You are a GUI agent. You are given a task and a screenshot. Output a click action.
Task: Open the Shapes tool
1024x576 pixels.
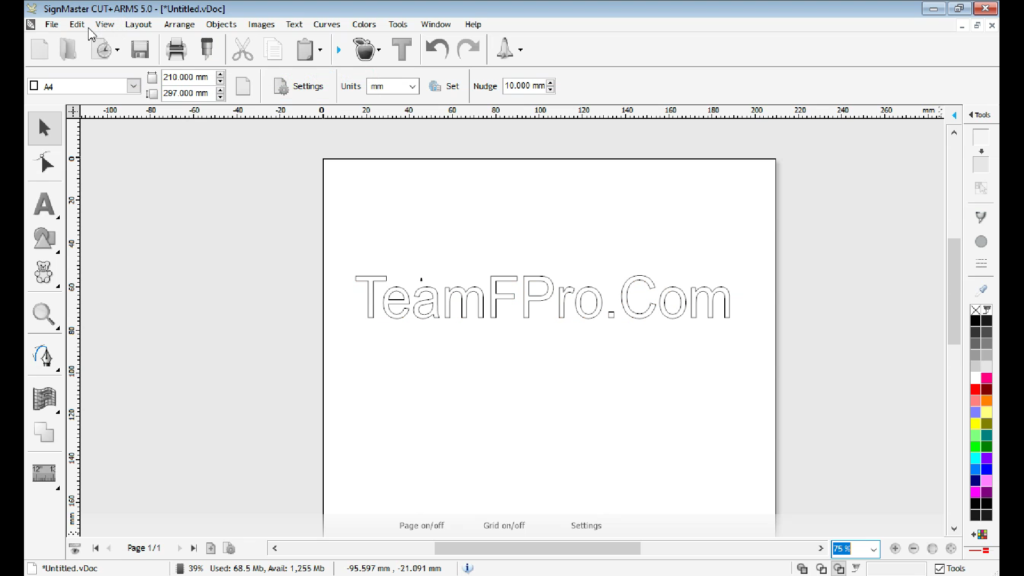44,239
